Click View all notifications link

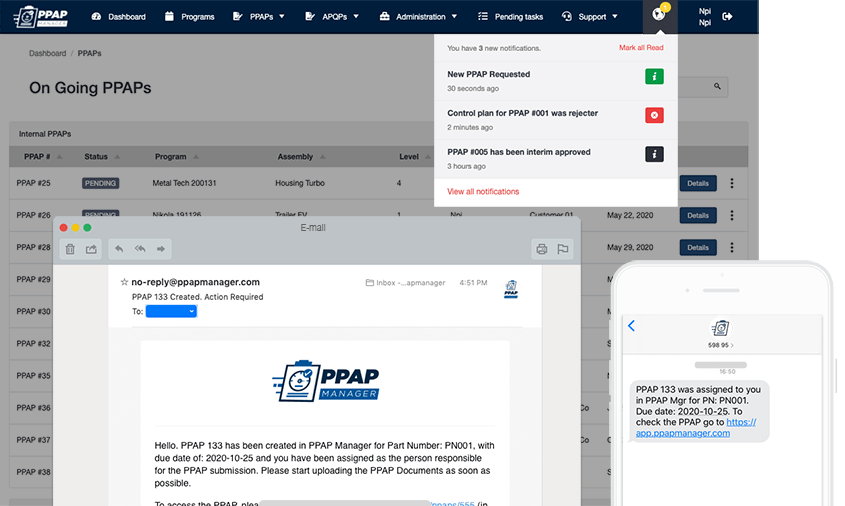[x=483, y=191]
